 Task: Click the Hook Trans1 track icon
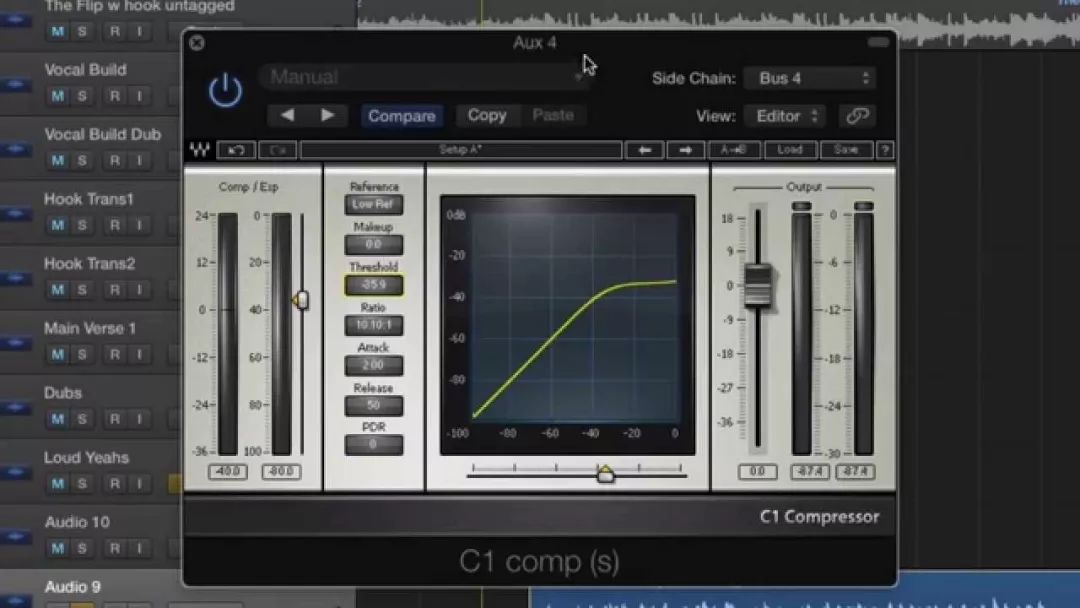(16, 214)
